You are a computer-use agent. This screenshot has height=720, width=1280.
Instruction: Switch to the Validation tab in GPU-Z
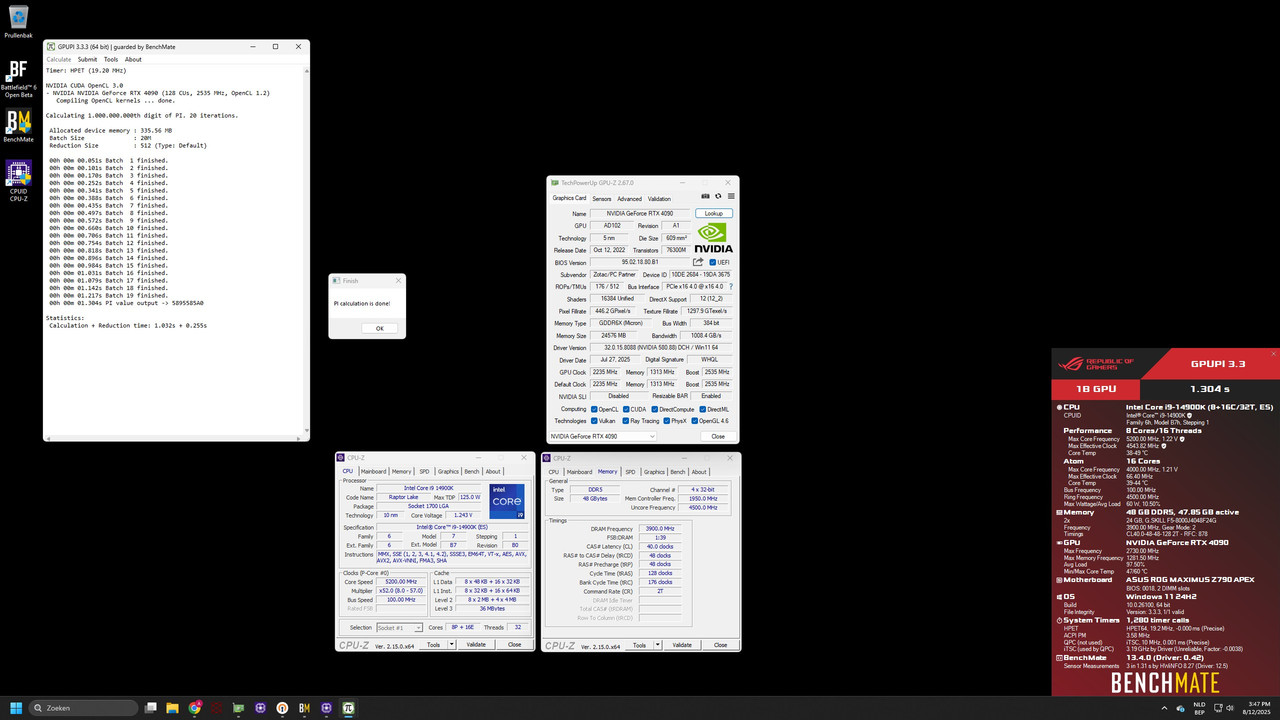click(660, 199)
